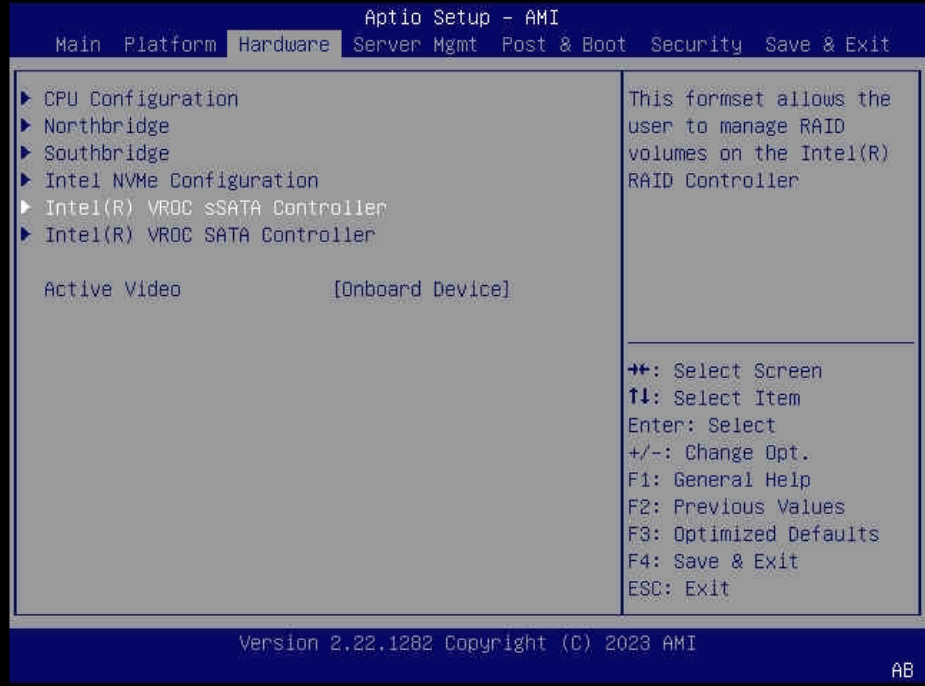Open the Post & Boot tab
Screen dimensions: 925x686
click(563, 45)
